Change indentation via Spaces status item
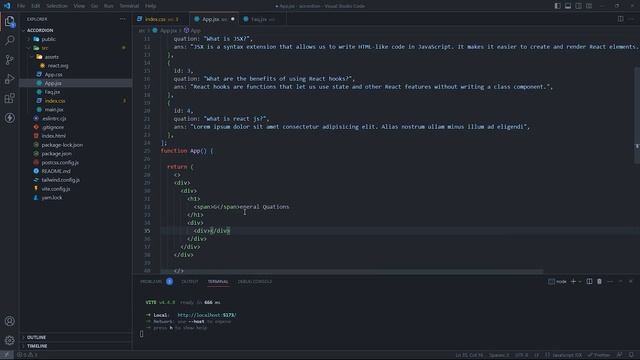This screenshot has width=640, height=360. [499, 355]
